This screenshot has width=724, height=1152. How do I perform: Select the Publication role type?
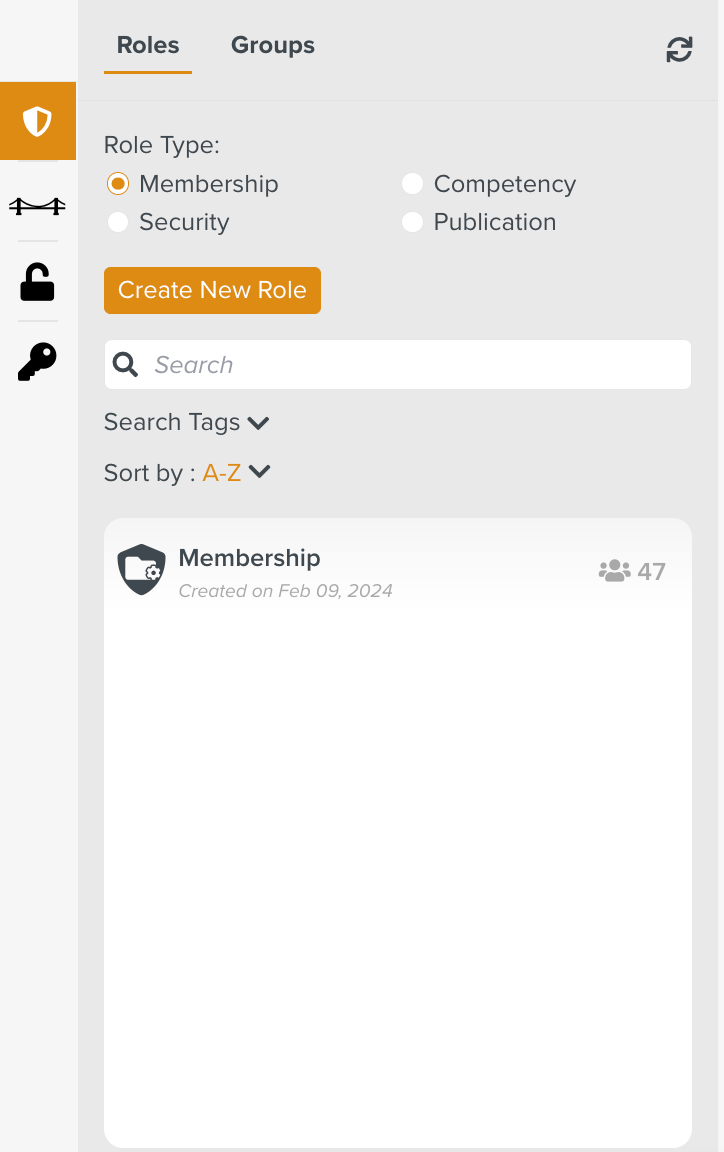[413, 222]
